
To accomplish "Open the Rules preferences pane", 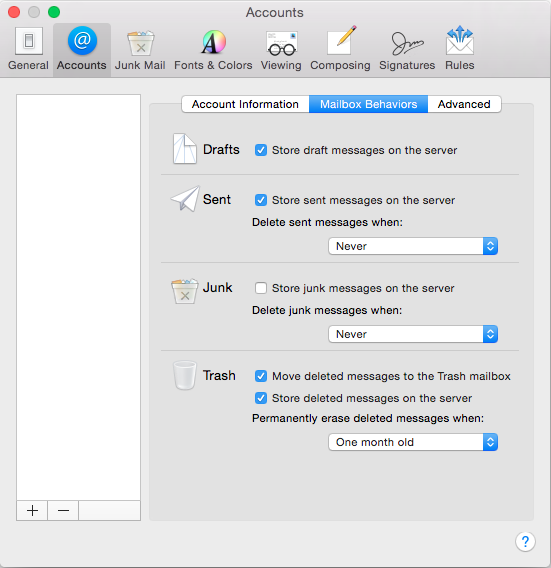I will click(x=460, y=49).
